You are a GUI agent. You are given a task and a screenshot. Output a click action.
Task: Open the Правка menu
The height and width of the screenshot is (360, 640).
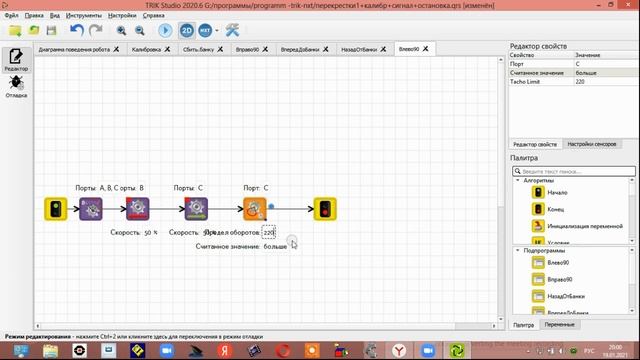pyautogui.click(x=34, y=15)
